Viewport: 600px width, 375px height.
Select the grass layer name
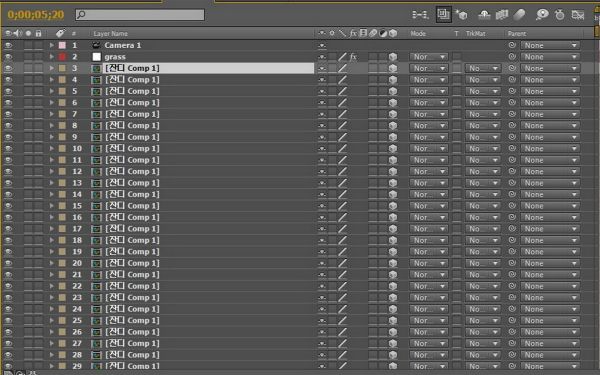pyautogui.click(x=115, y=57)
